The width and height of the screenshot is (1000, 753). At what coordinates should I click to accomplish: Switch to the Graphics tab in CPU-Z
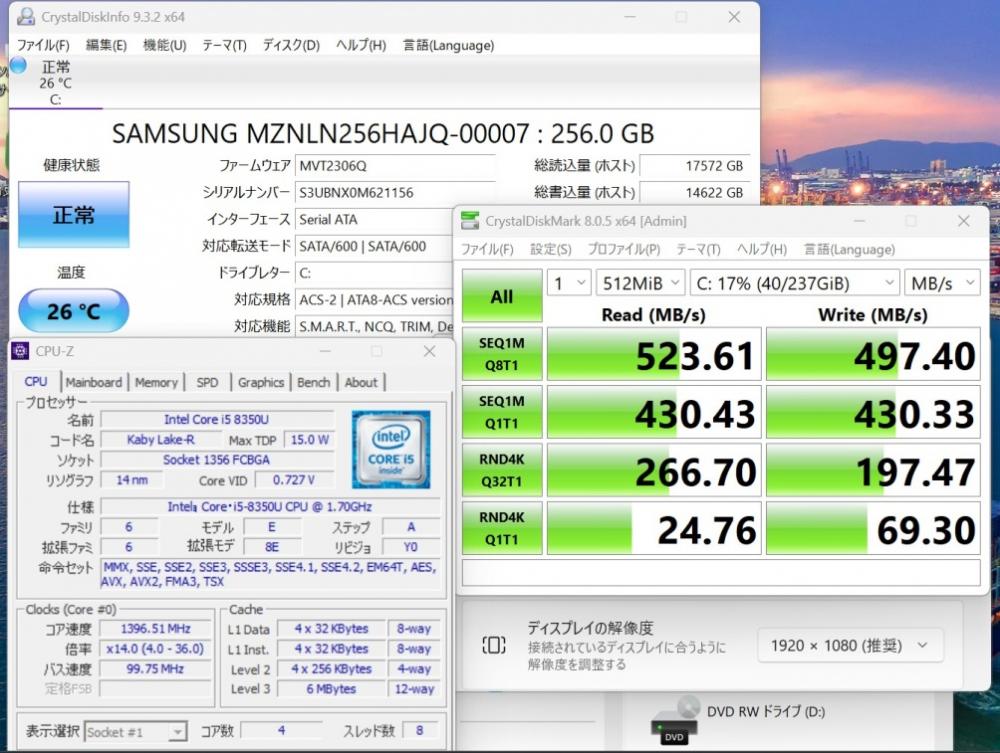point(261,382)
